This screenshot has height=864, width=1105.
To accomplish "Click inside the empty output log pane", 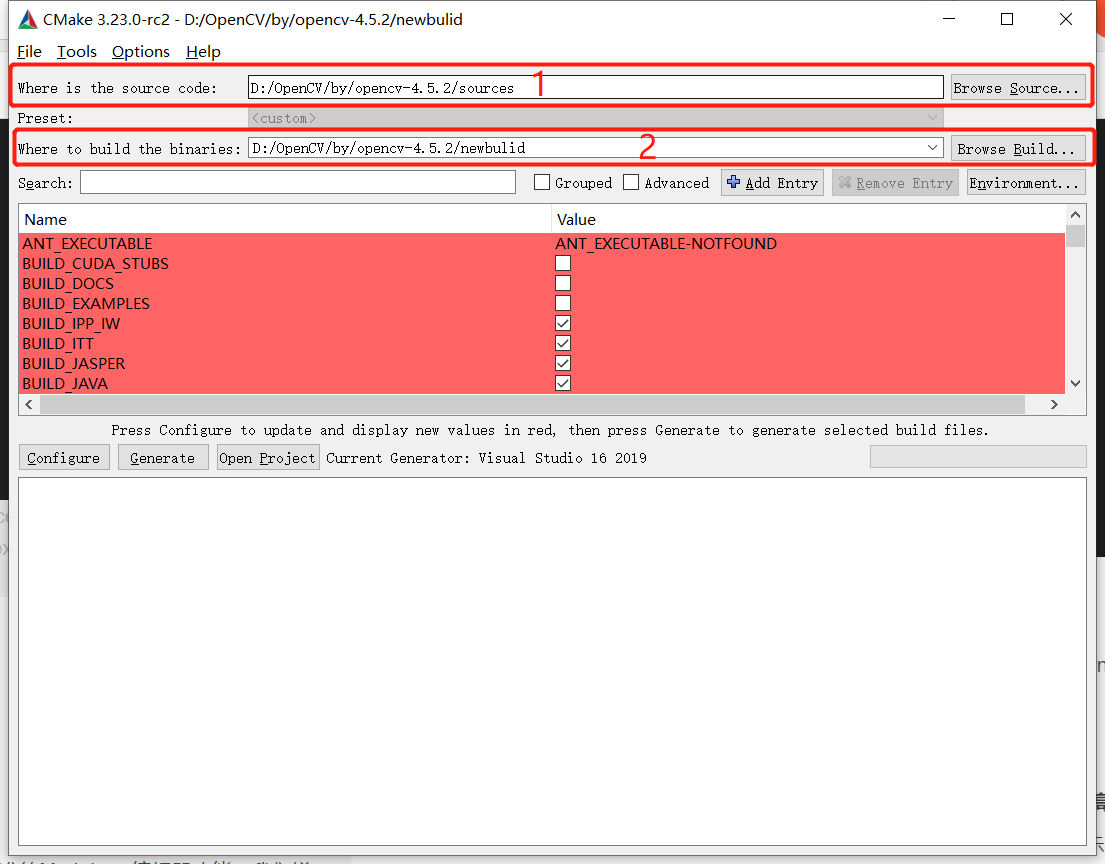I will (552, 661).
